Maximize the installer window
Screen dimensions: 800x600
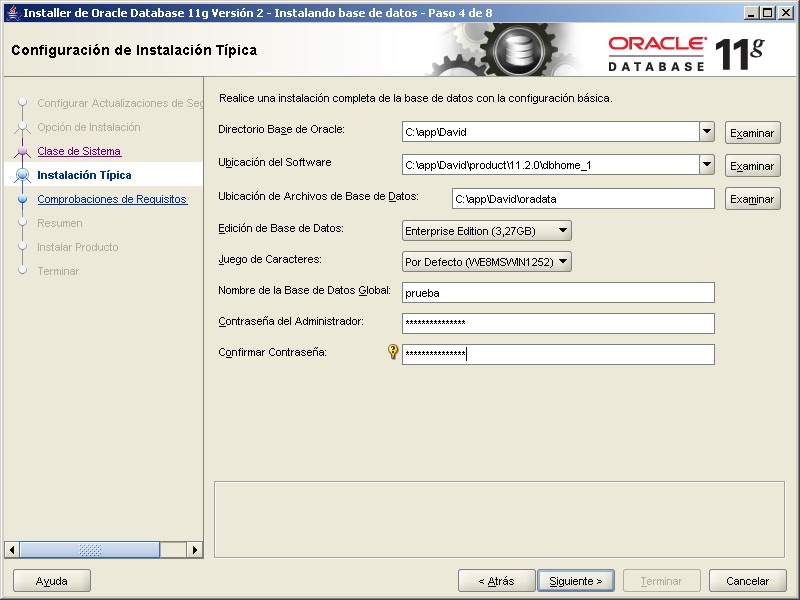[x=767, y=13]
